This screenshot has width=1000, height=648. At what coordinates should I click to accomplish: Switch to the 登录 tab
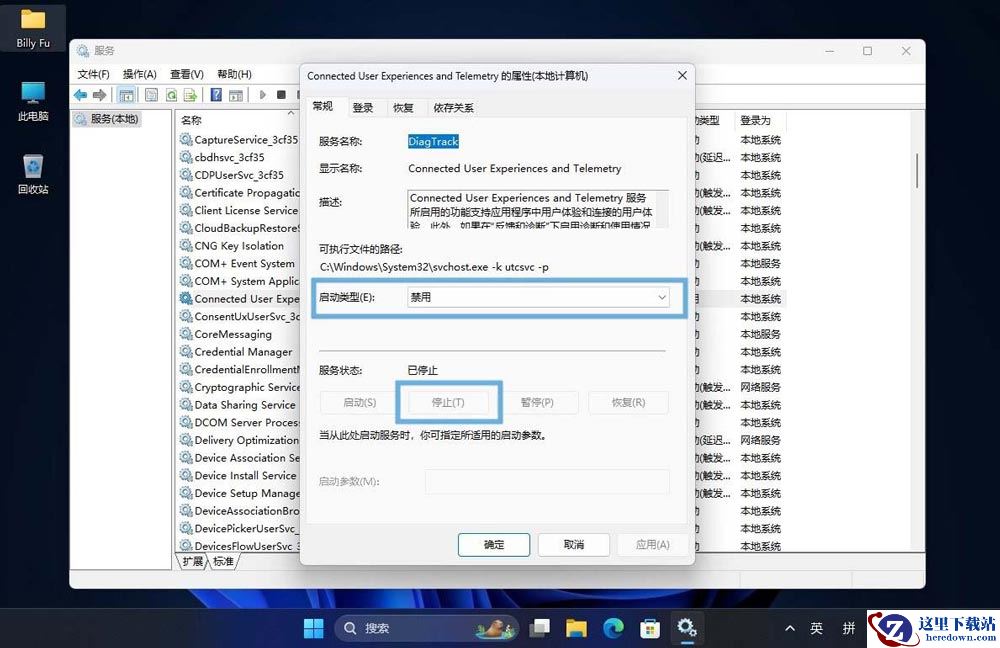[x=363, y=108]
